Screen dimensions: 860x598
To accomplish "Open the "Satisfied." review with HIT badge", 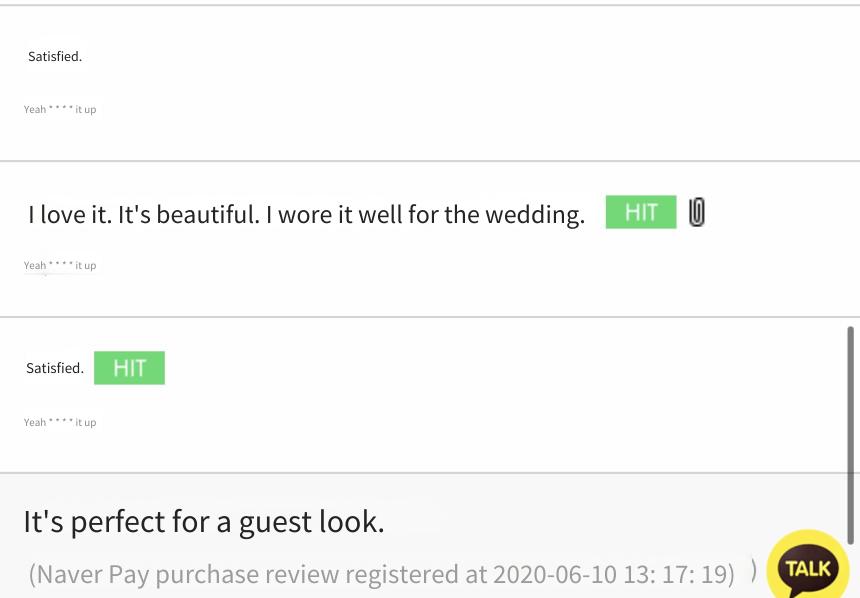I will coord(55,368).
